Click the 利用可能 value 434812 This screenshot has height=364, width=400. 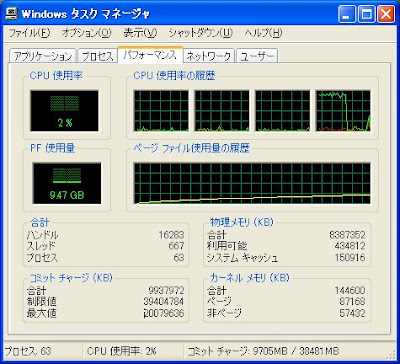(349, 246)
